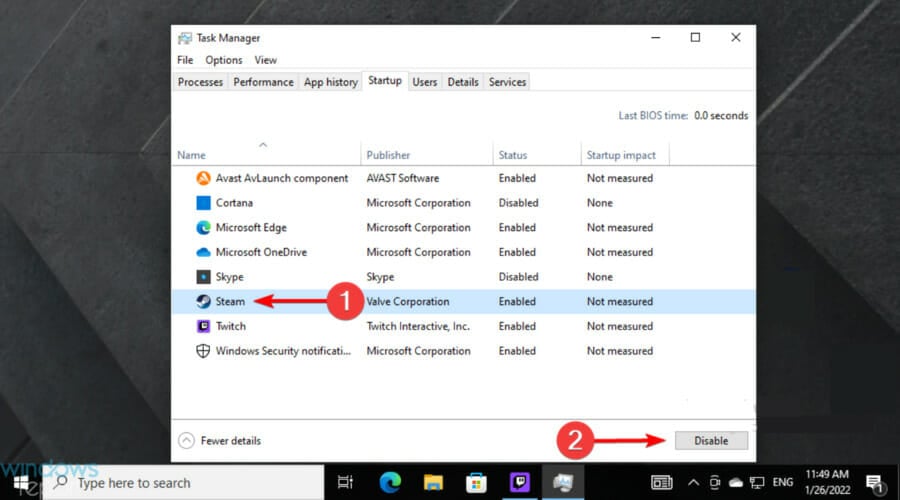
Task: Click the Twitch Interactive, Inc. publisher cell
Action: (x=418, y=326)
